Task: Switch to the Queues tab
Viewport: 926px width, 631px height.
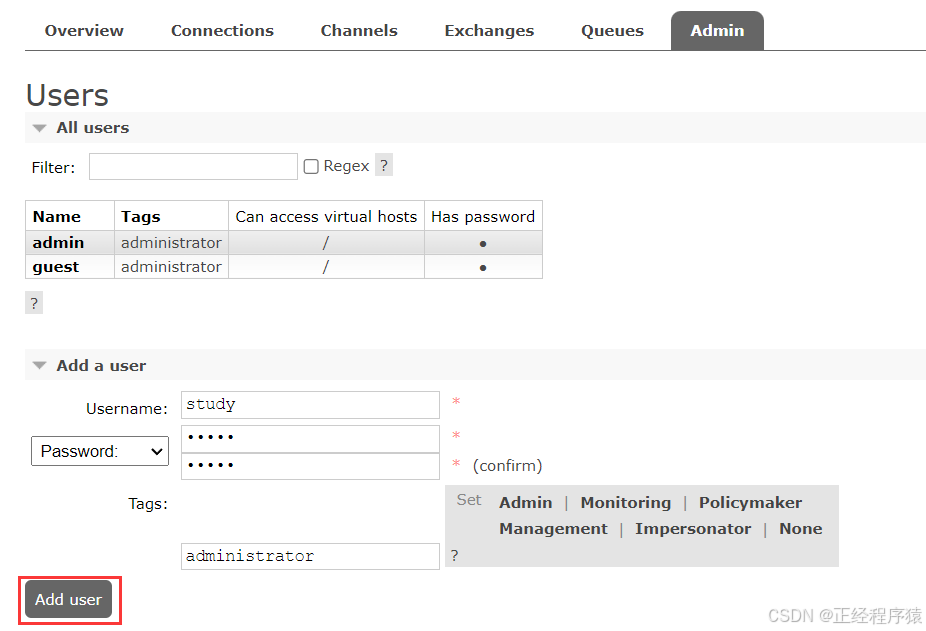Action: pos(612,31)
